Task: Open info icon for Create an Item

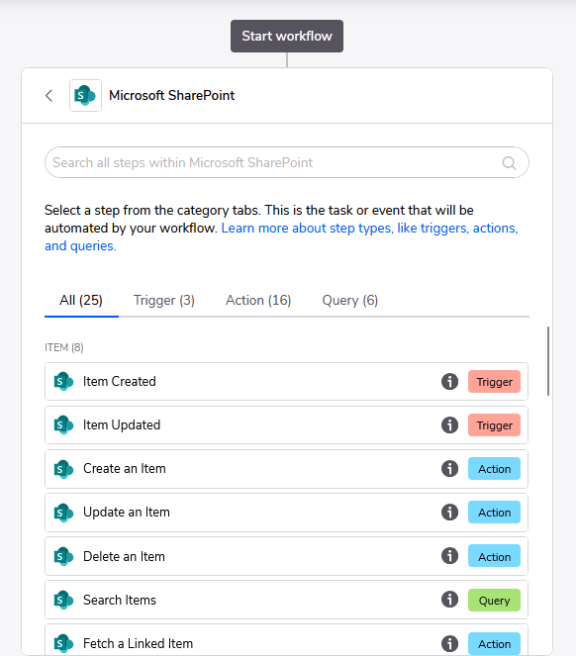Action: (x=450, y=469)
